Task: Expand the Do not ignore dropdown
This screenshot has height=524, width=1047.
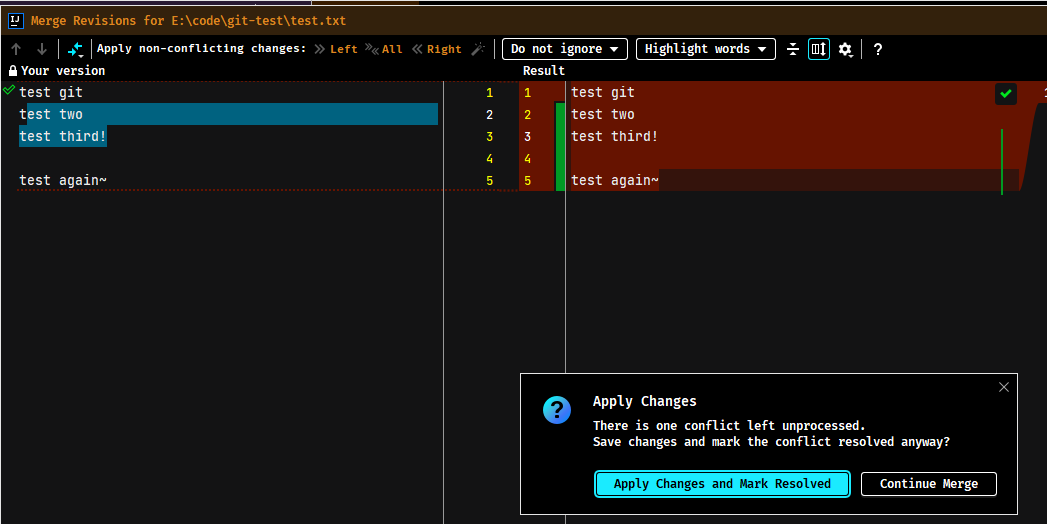Action: 565,49
